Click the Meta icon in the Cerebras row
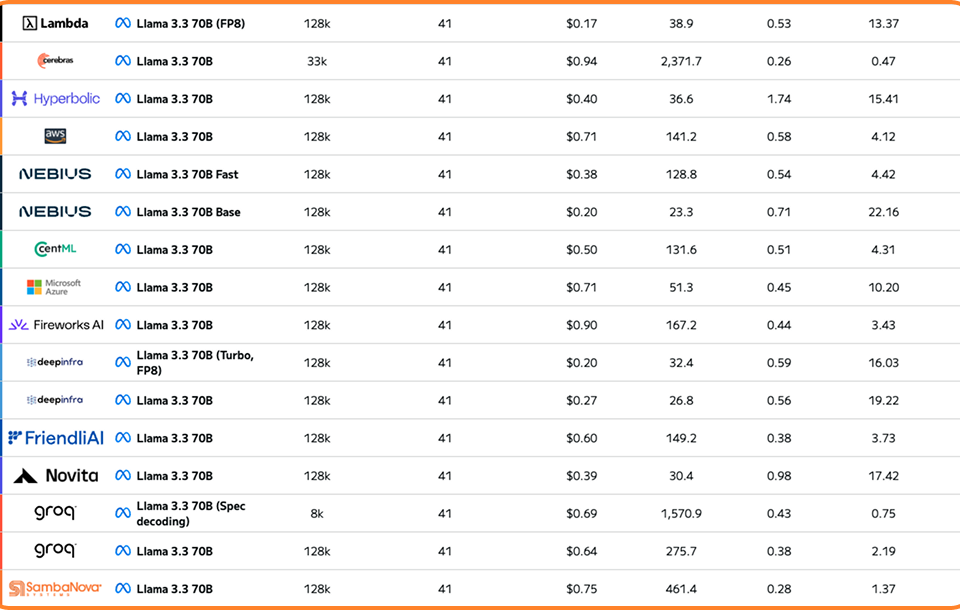The height and width of the screenshot is (610, 960). (x=123, y=61)
